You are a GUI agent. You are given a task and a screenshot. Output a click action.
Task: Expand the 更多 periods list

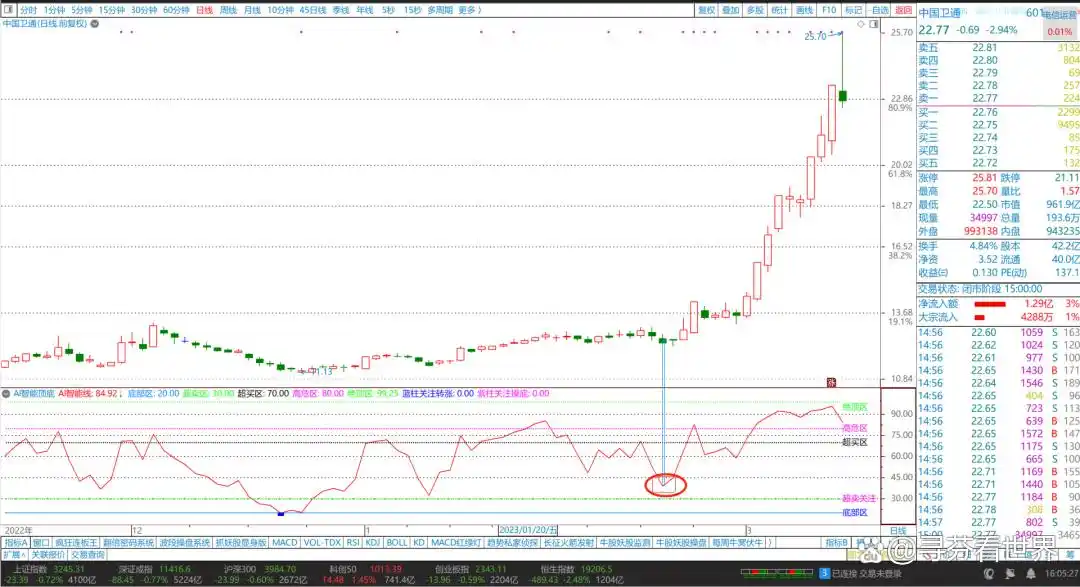pyautogui.click(x=469, y=9)
